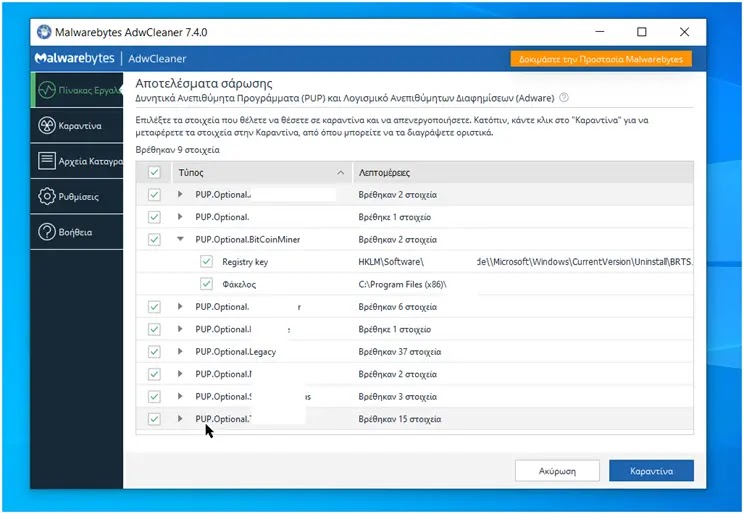Expand the first PUP.Optional group
This screenshot has width=744, height=514.
180,195
